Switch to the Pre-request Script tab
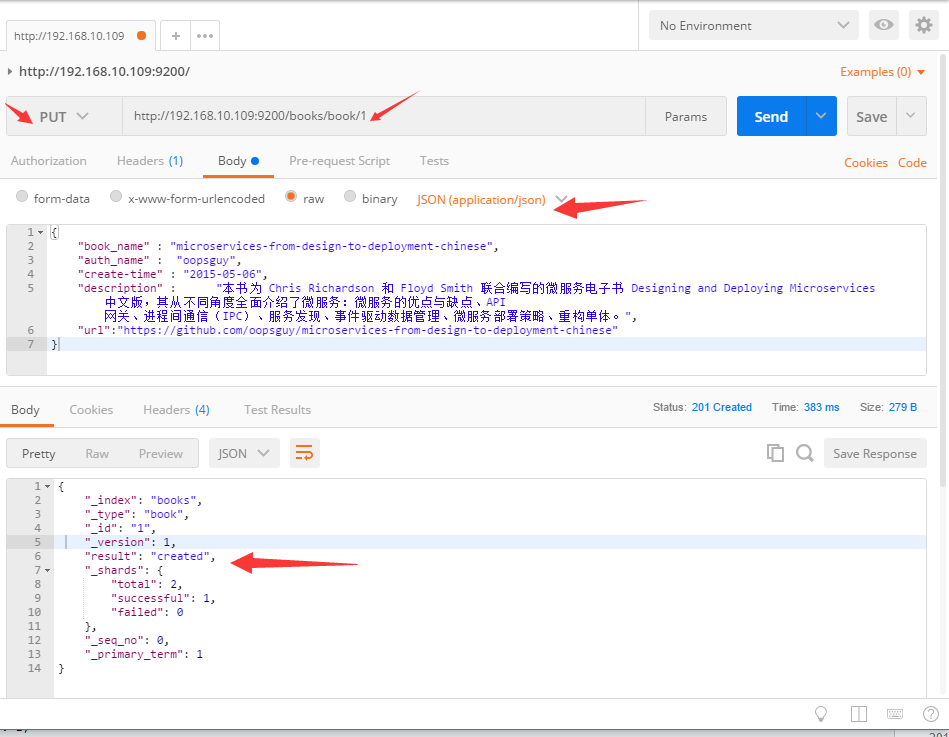The height and width of the screenshot is (737, 949). point(339,161)
